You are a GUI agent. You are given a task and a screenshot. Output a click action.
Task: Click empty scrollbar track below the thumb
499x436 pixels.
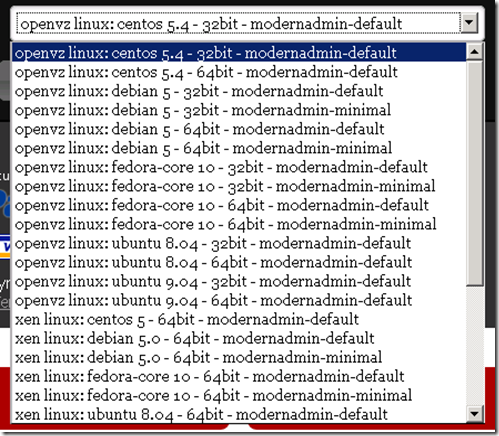(474, 346)
